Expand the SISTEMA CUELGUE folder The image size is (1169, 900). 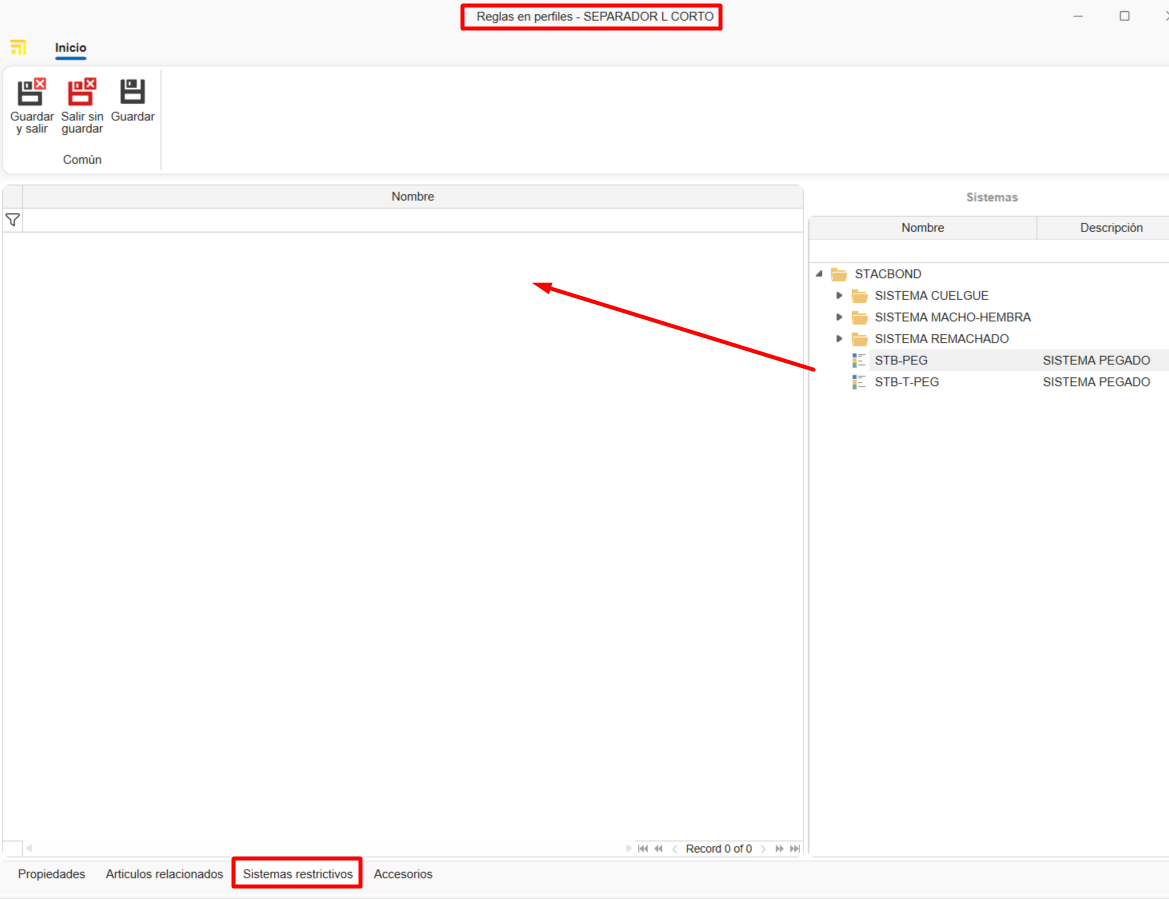click(x=840, y=296)
